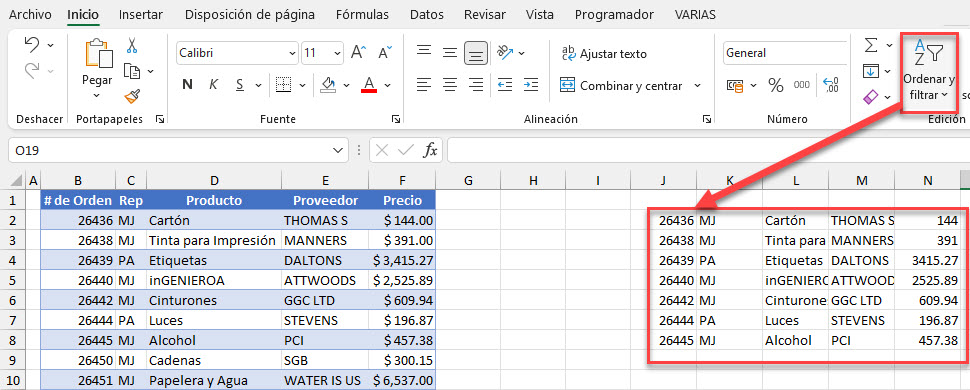Open the Archivo tab
The height and width of the screenshot is (390, 970).
pos(30,14)
